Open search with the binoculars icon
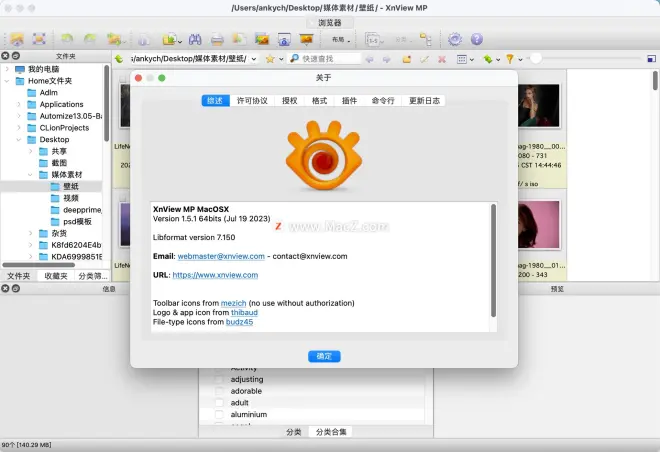 click(x=195, y=39)
